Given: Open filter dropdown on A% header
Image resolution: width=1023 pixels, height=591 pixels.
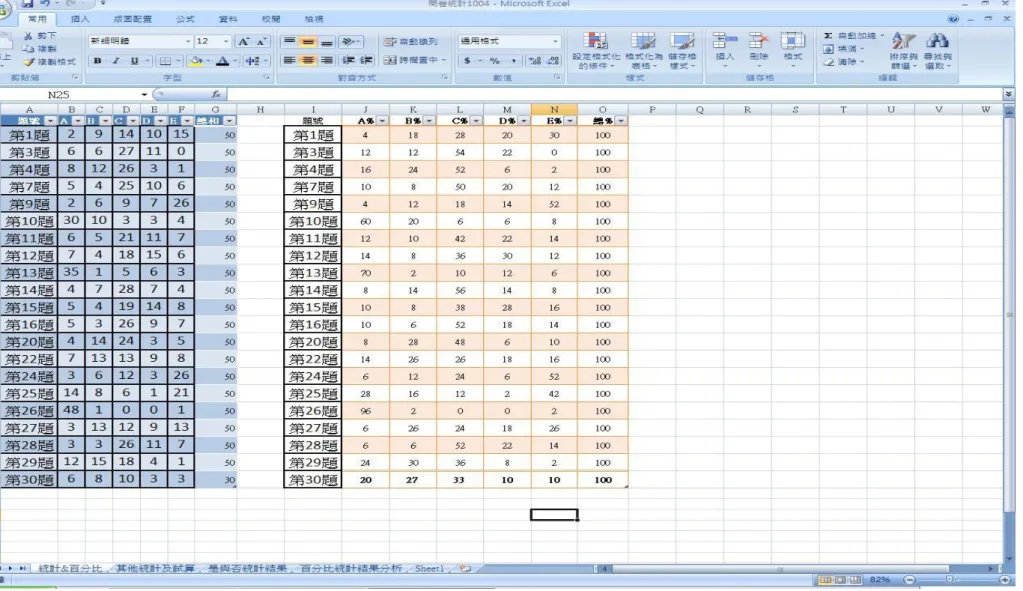Looking at the screenshot, I should pos(382,121).
